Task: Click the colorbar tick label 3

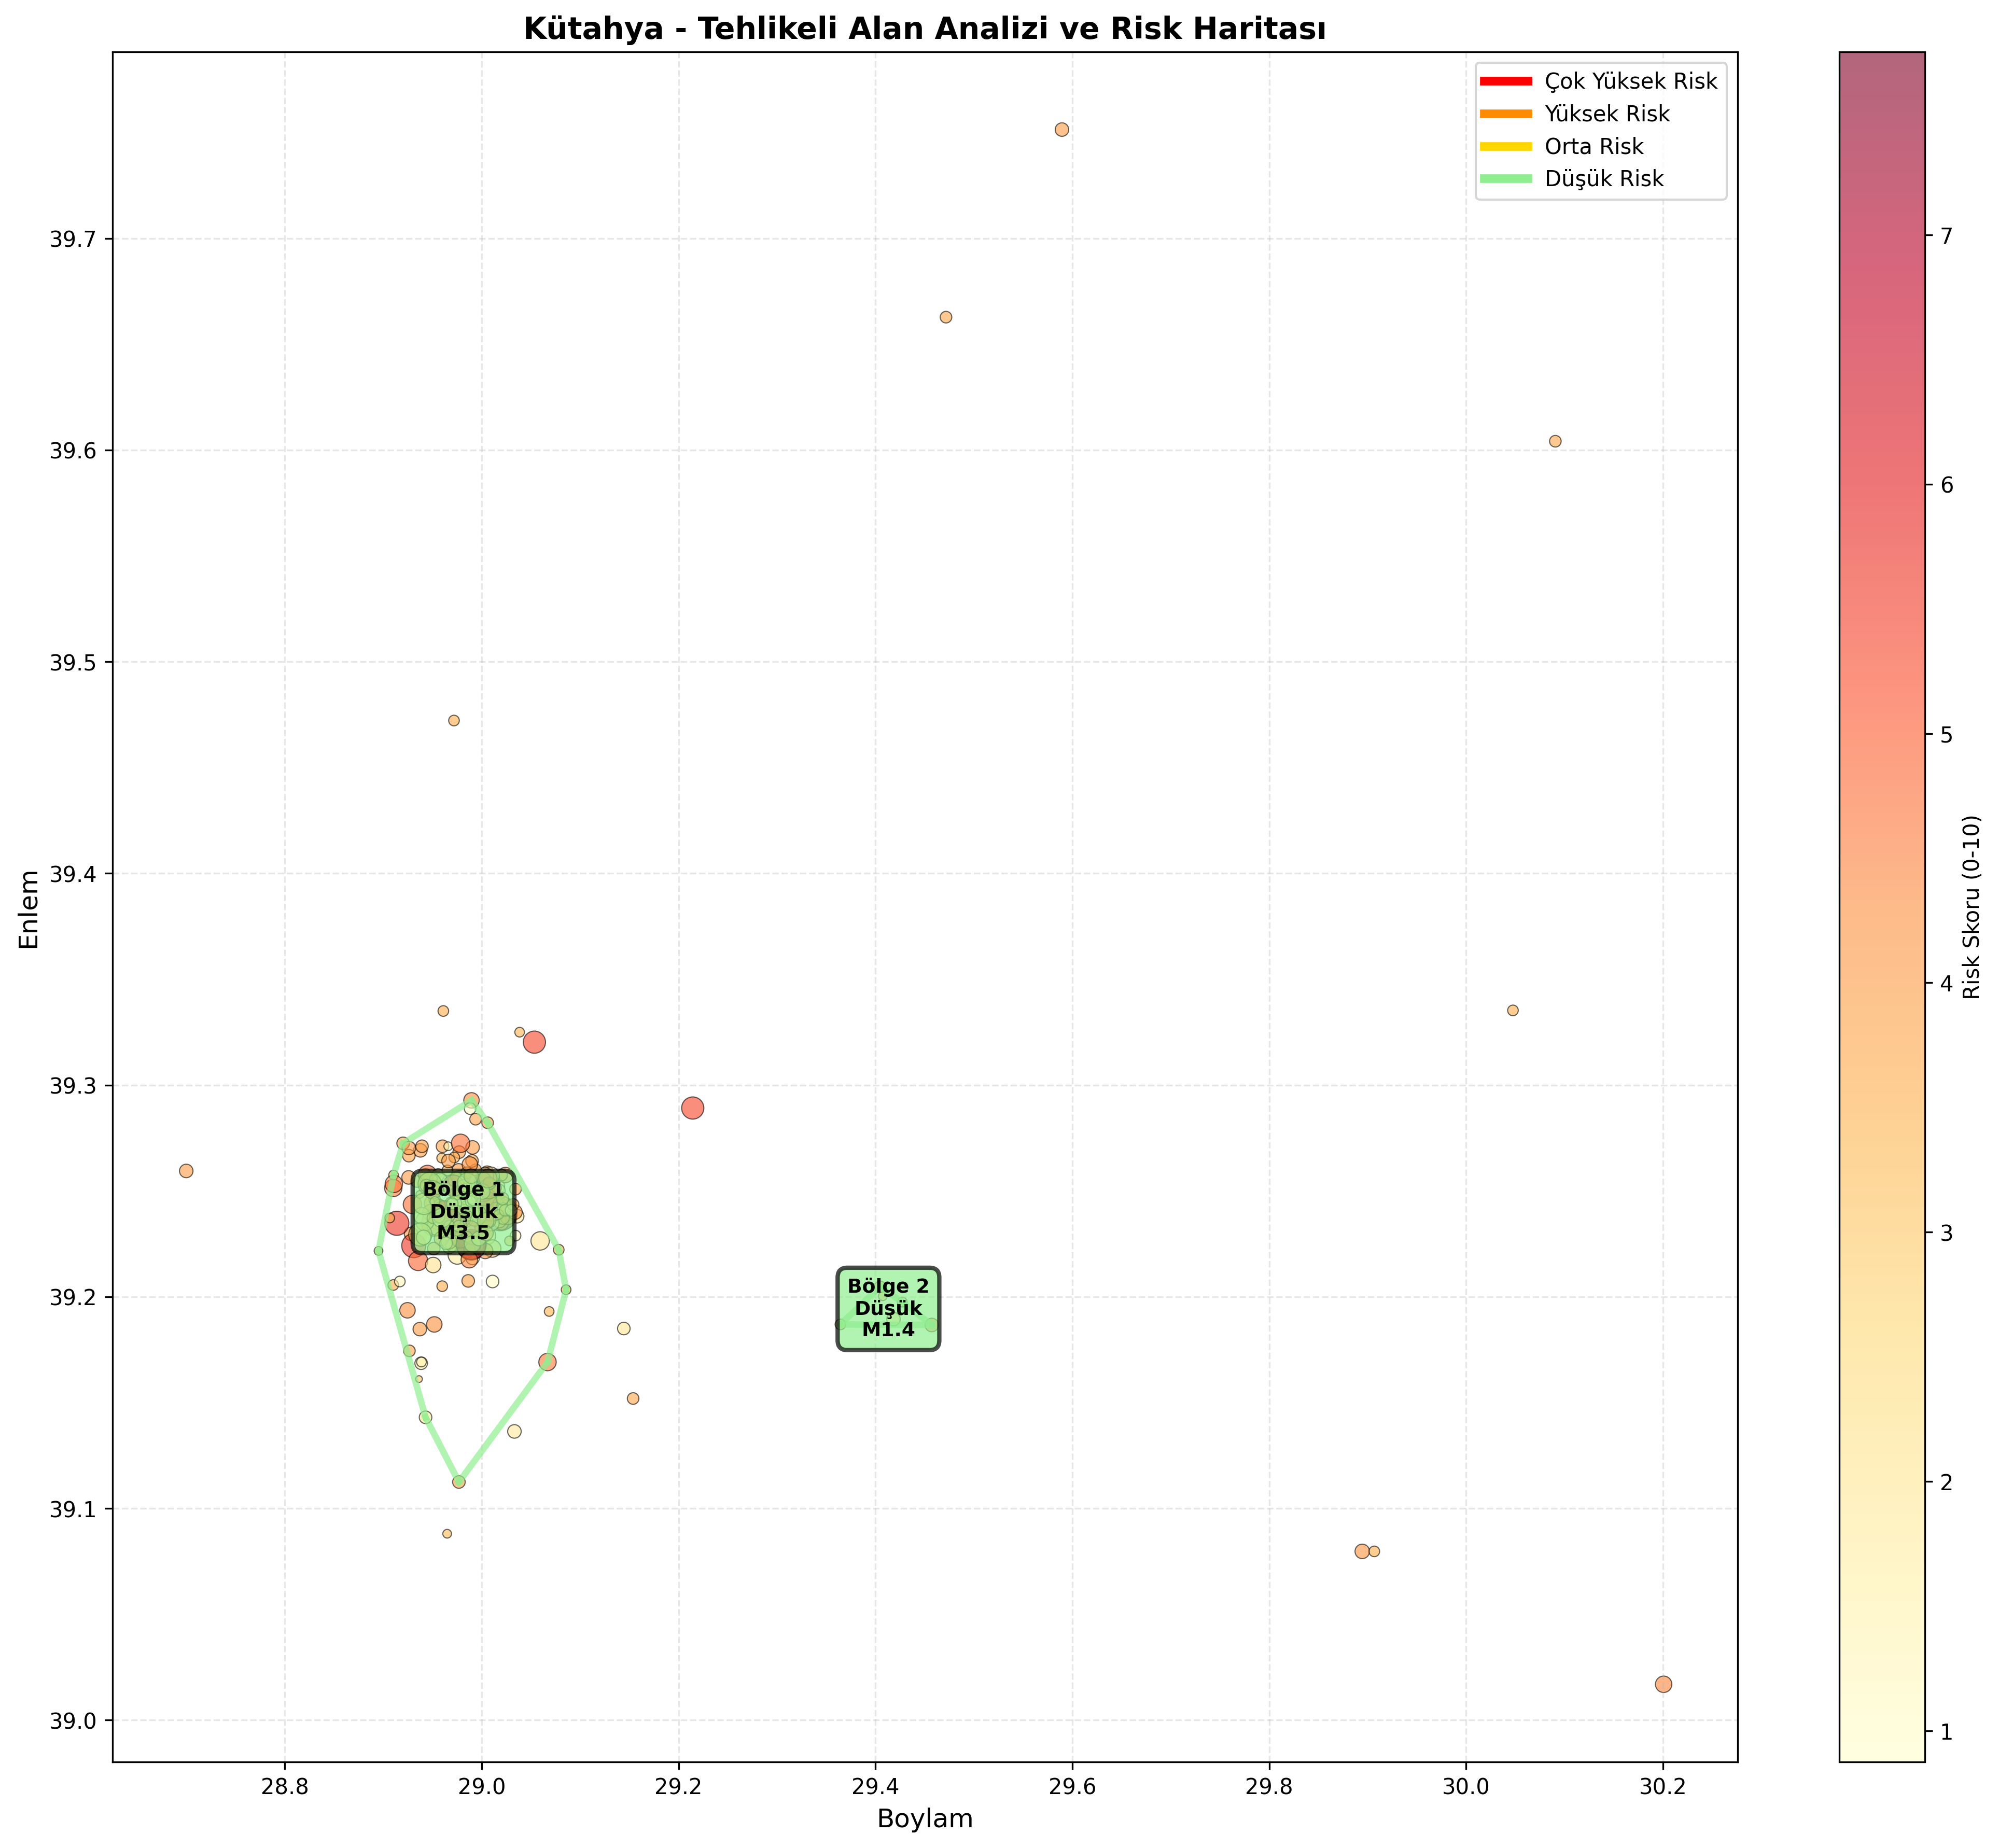Action: [x=1946, y=1233]
